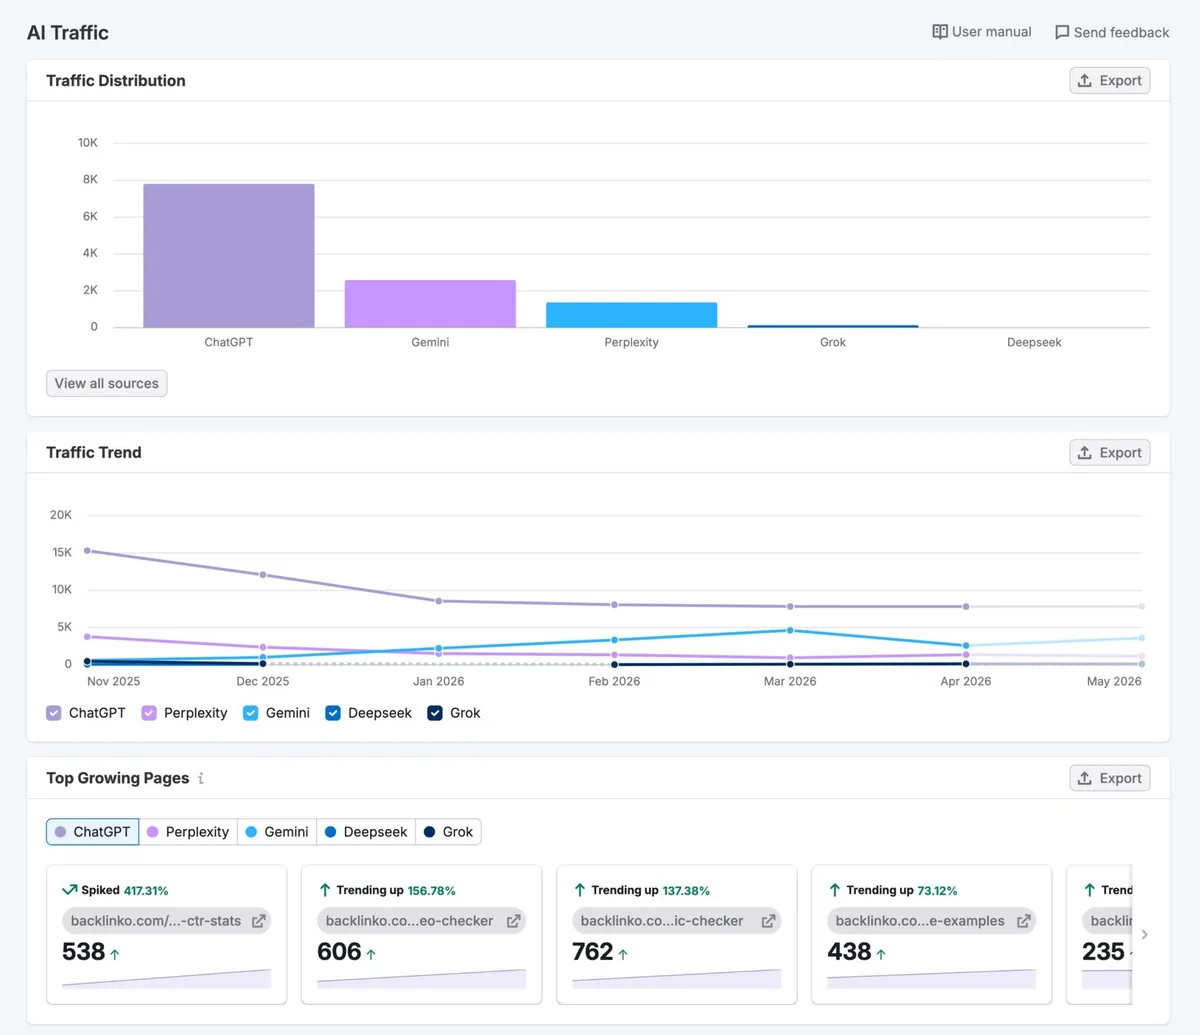Toggle the Deepseek trend line checkbox
This screenshot has width=1200, height=1035.
333,713
